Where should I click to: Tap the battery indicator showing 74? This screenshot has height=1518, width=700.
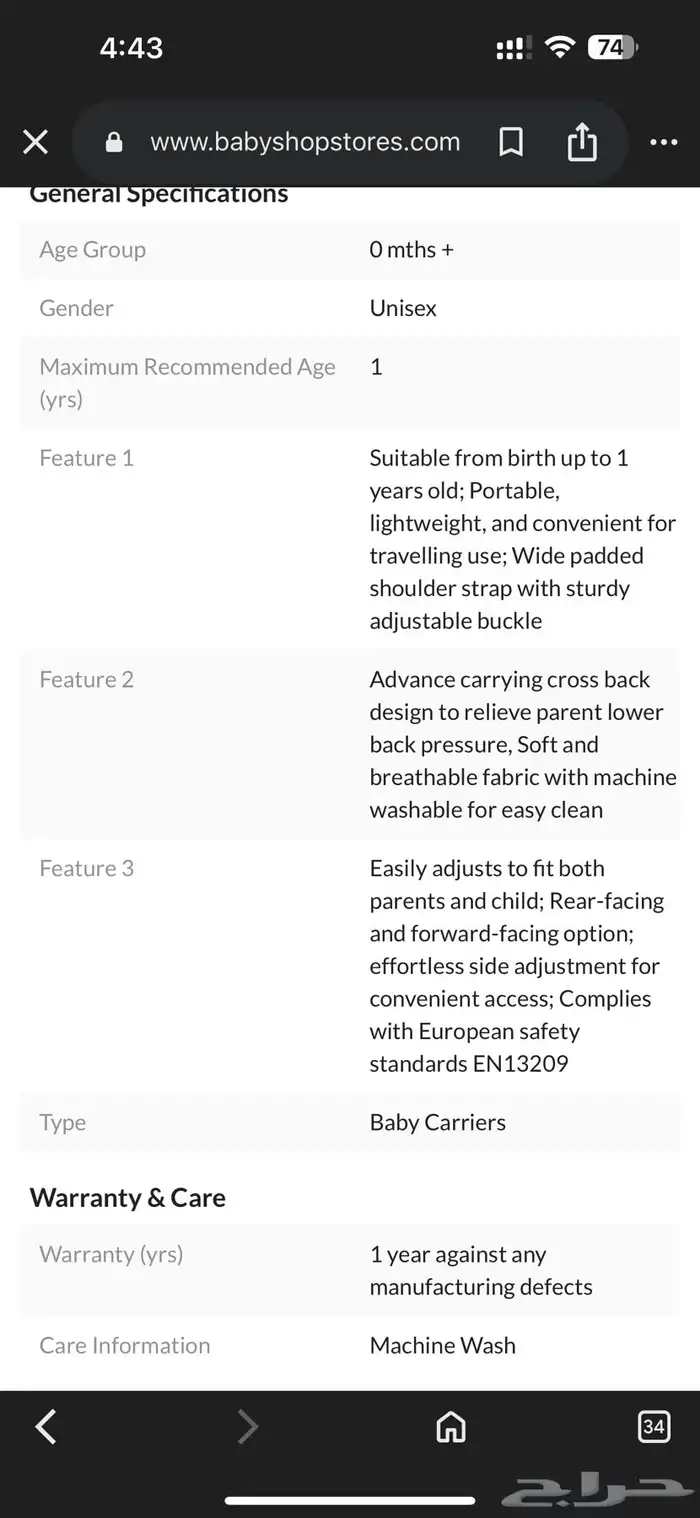point(612,47)
